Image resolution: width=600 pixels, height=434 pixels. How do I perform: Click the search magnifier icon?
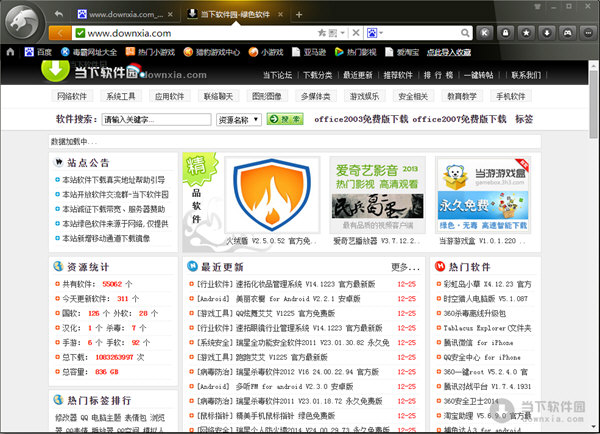click(x=465, y=33)
